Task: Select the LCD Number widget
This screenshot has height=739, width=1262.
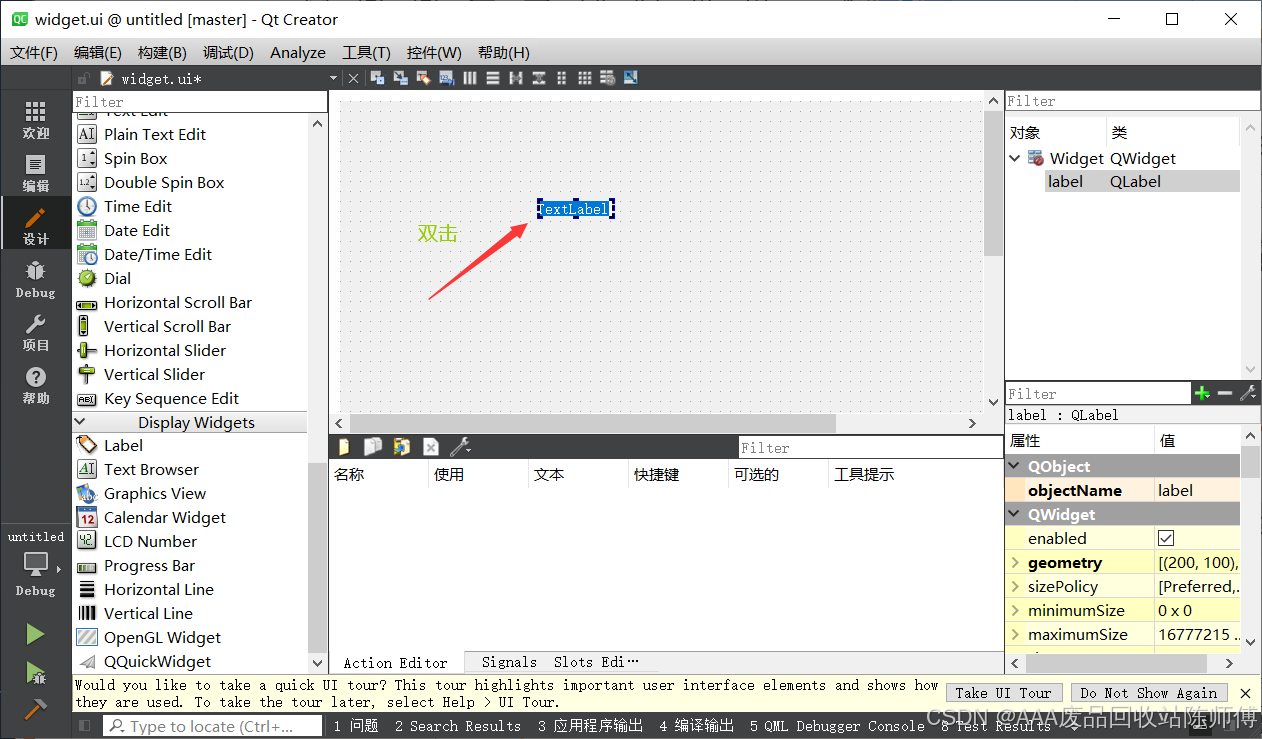Action: tap(150, 541)
